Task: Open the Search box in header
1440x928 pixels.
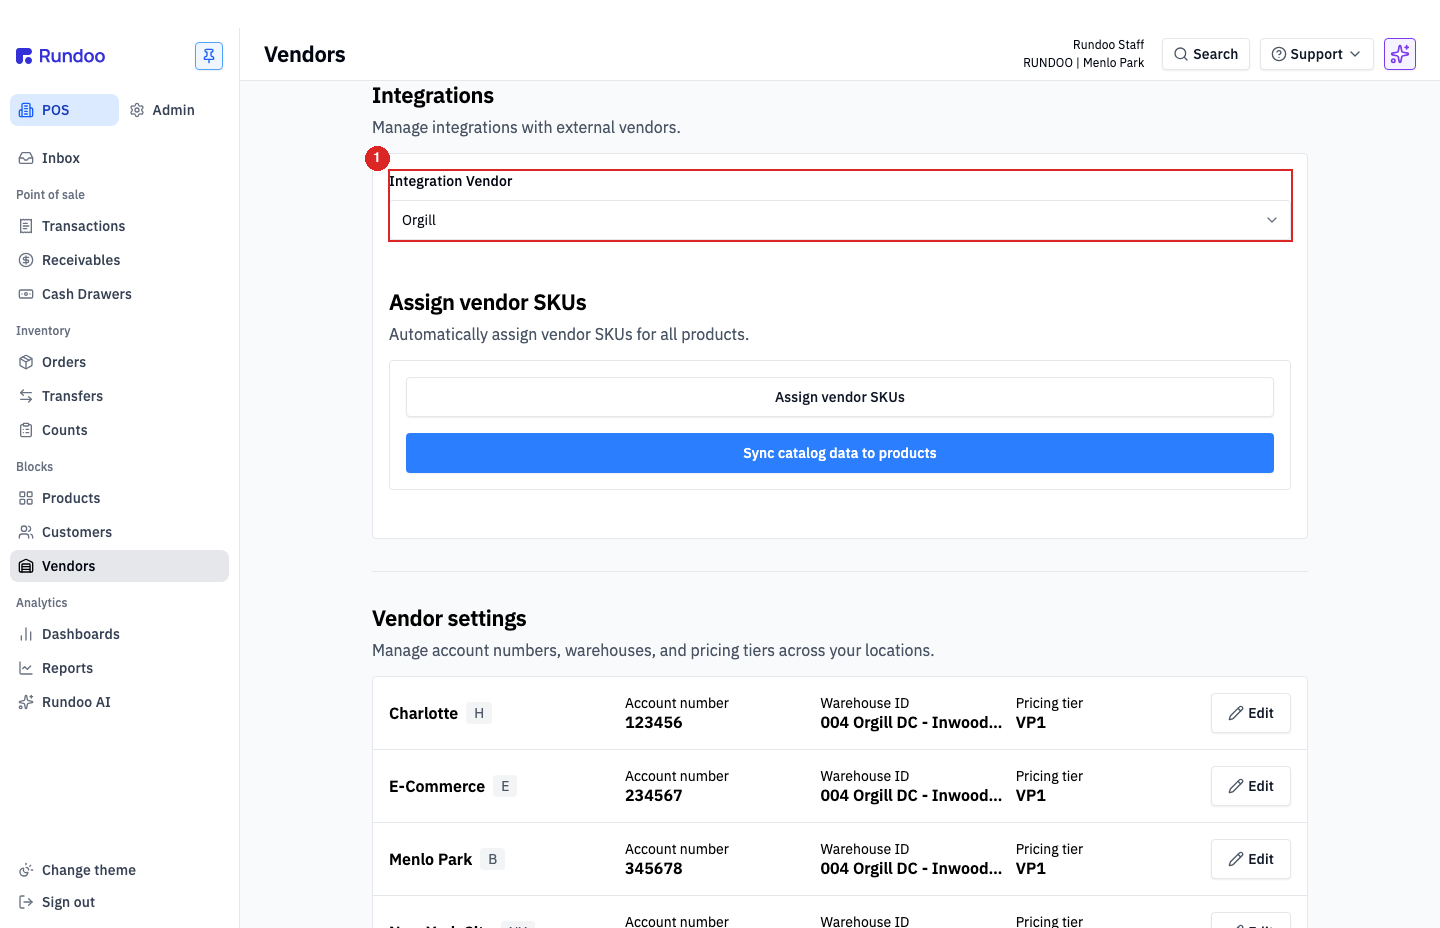Action: 1206,54
